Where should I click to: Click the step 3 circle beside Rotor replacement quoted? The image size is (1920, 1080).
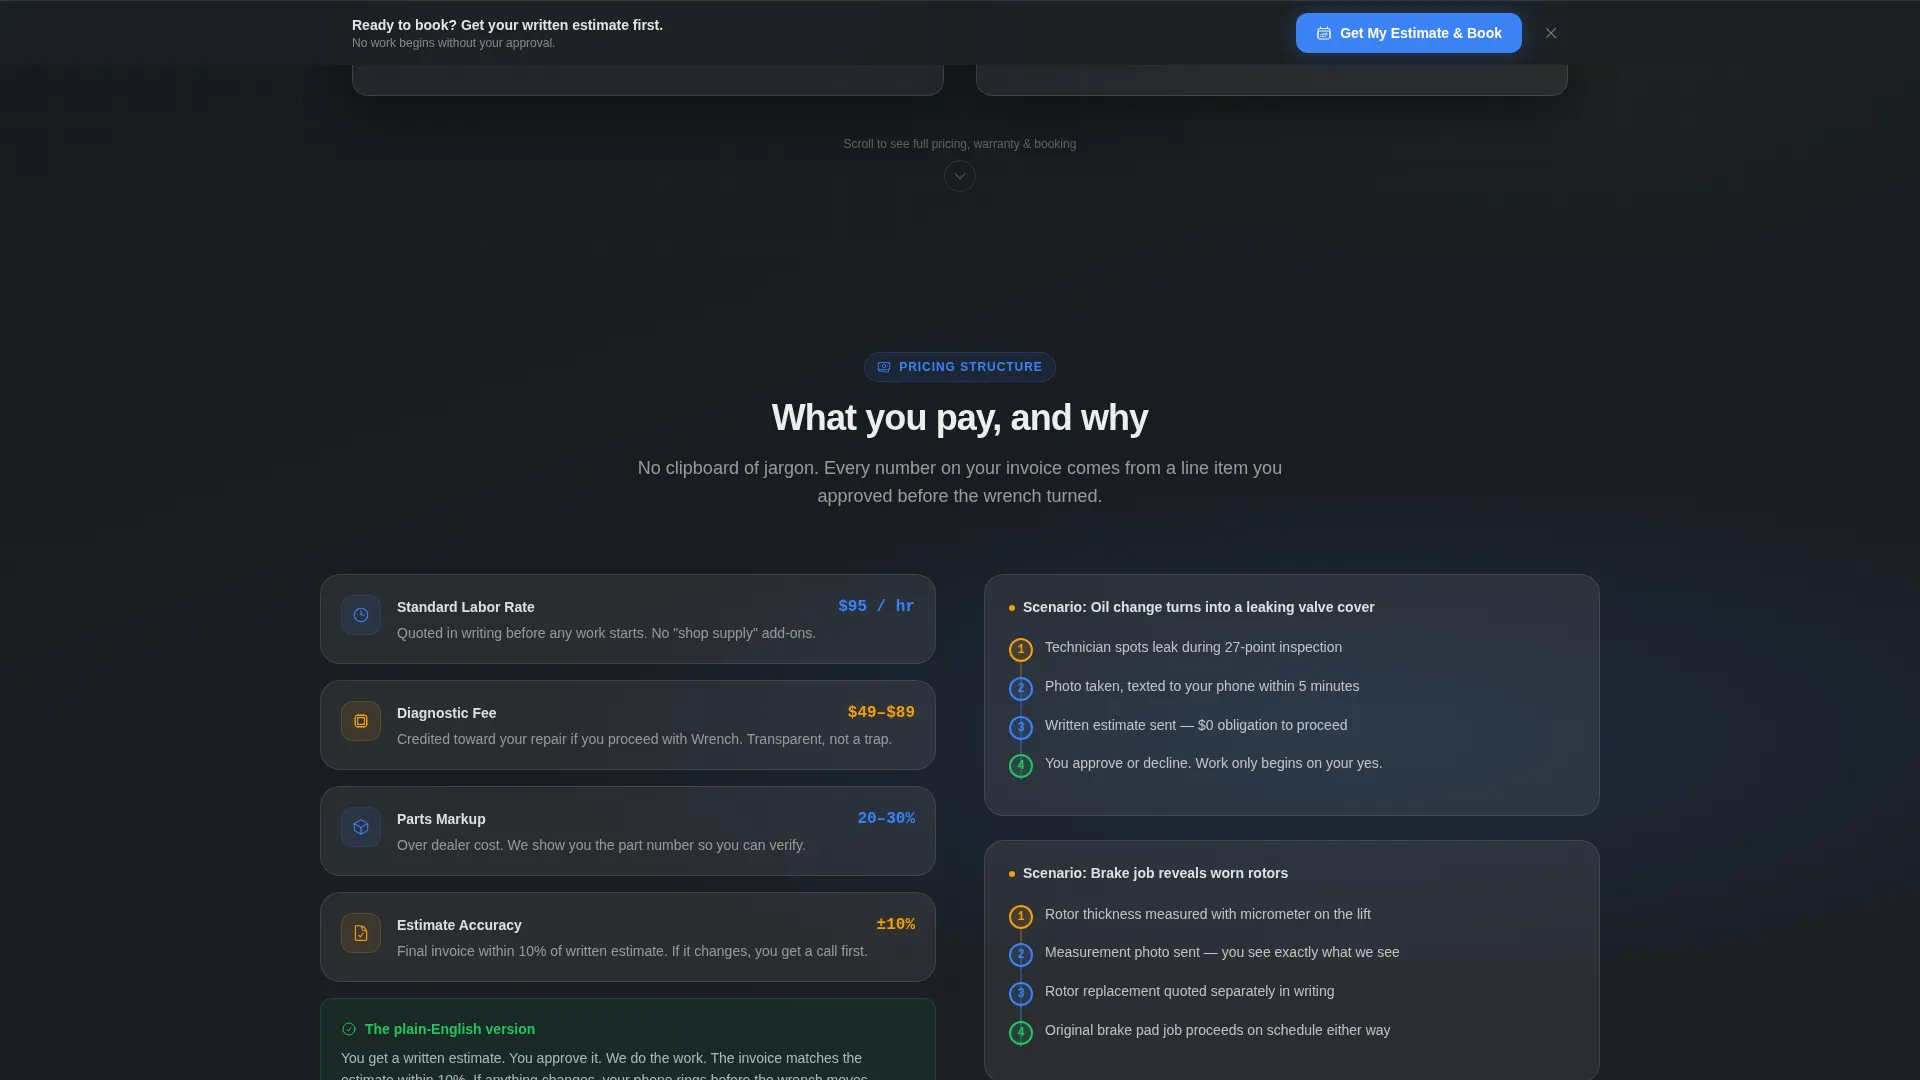(x=1021, y=994)
